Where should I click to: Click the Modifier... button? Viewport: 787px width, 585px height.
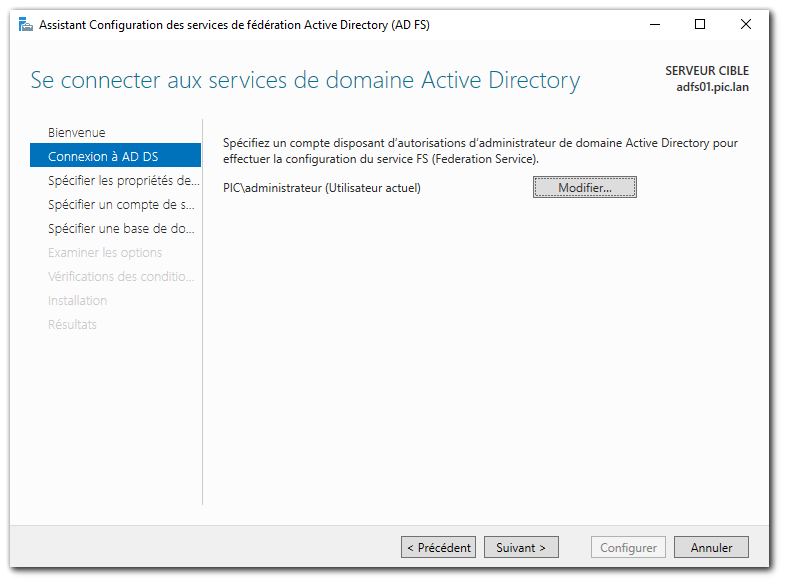click(x=585, y=187)
